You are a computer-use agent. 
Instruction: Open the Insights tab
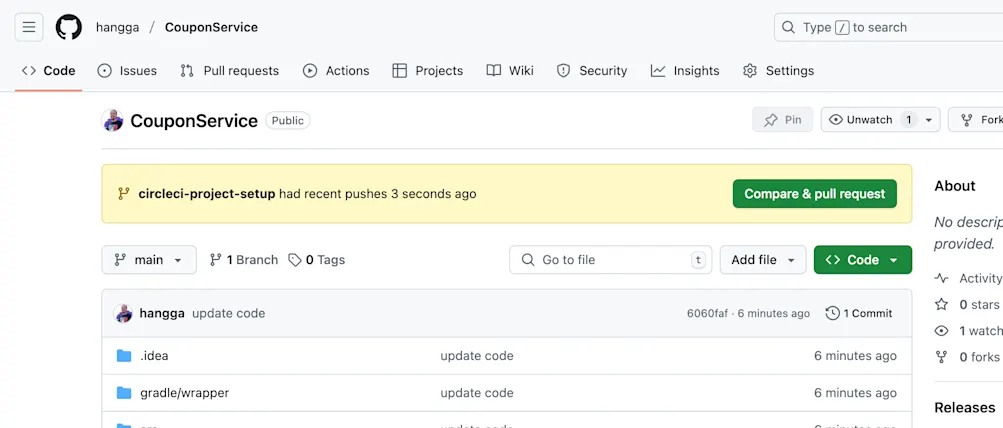685,71
